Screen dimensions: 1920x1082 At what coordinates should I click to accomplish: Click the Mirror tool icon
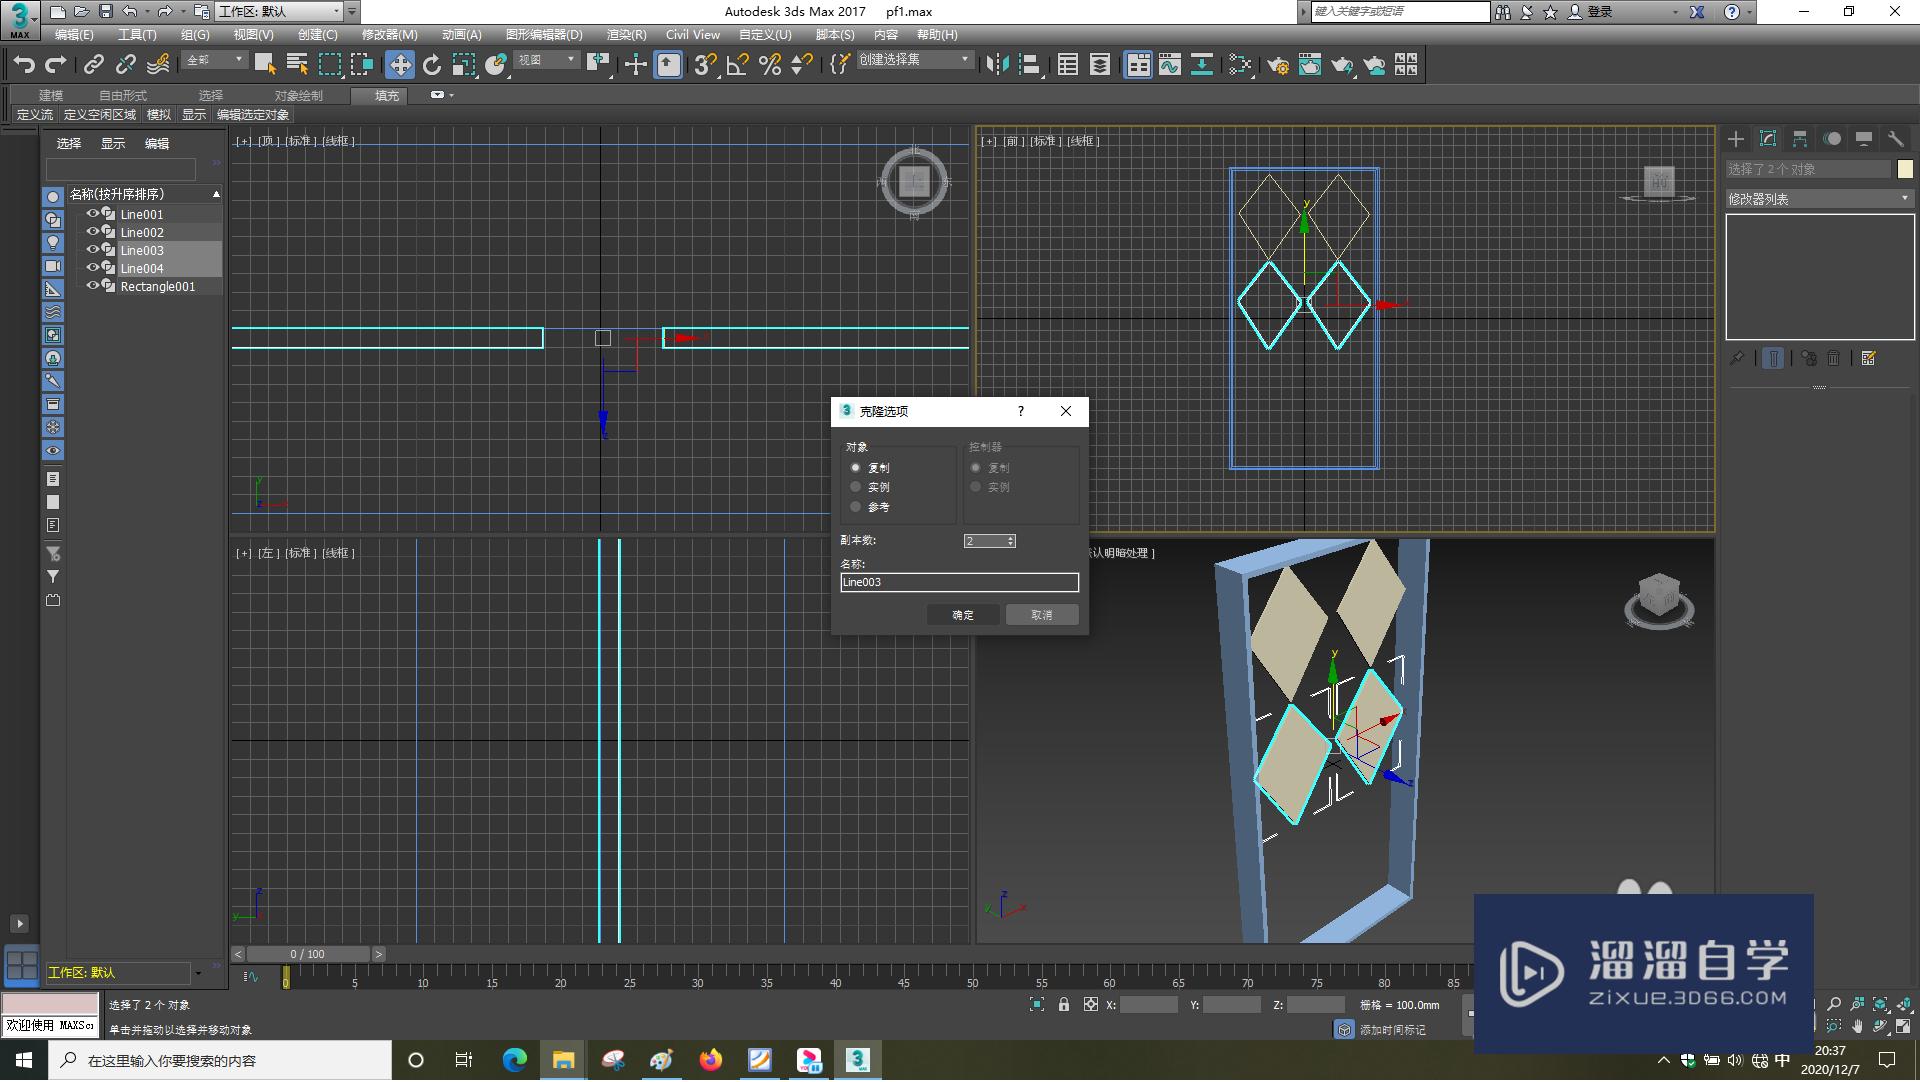pyautogui.click(x=997, y=65)
